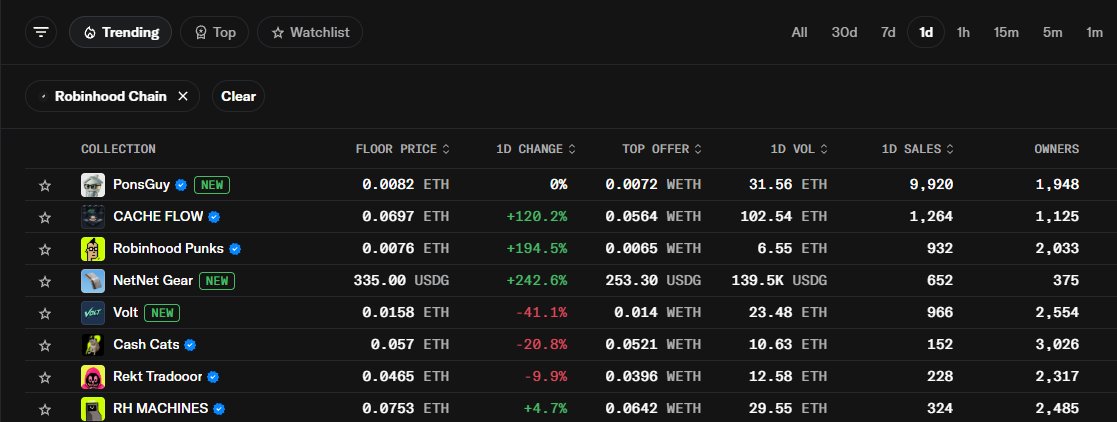
Task: Sort by 1D Sales column
Action: [917, 149]
